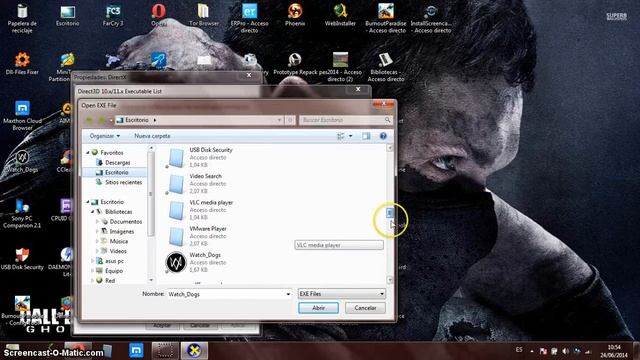
Task: Open the Tor Browser desktop folder
Action: coord(204,16)
